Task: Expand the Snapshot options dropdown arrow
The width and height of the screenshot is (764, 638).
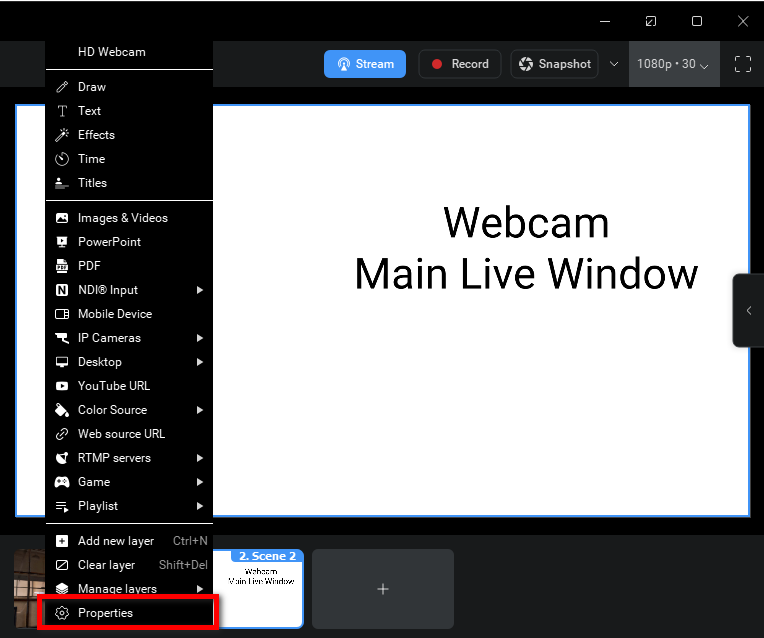Action: (x=613, y=64)
